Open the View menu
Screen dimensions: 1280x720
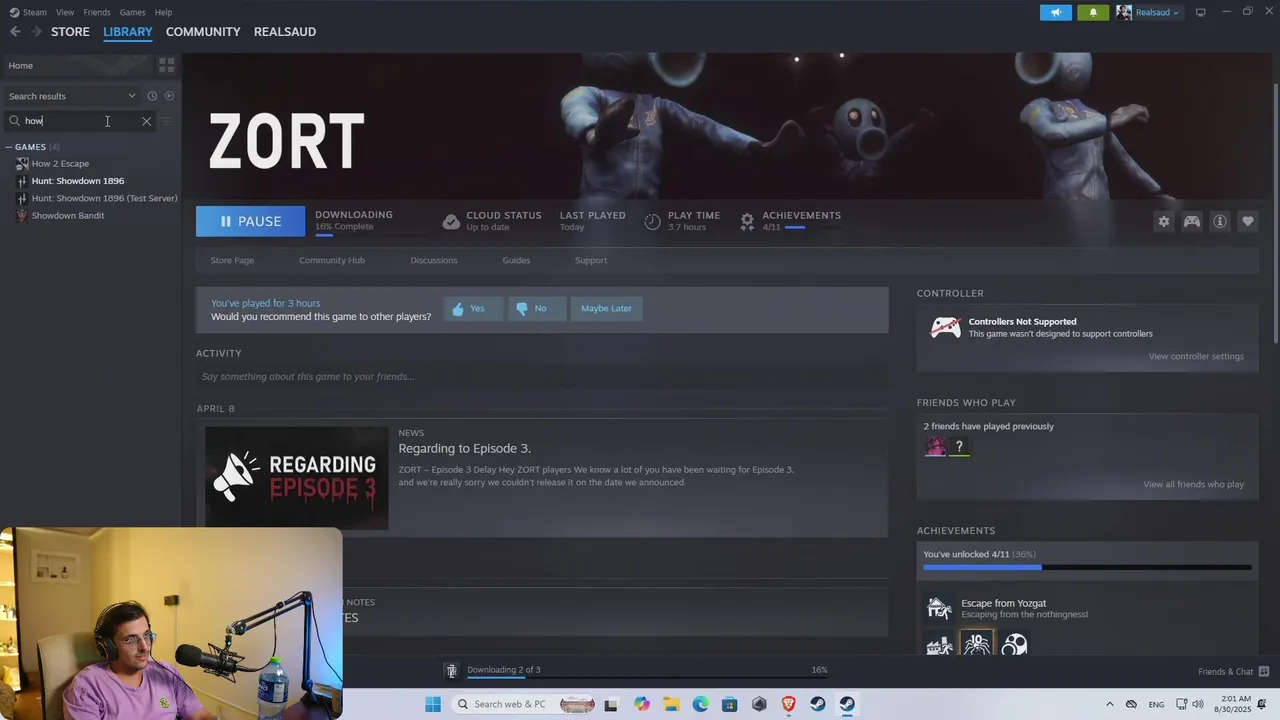pos(65,12)
